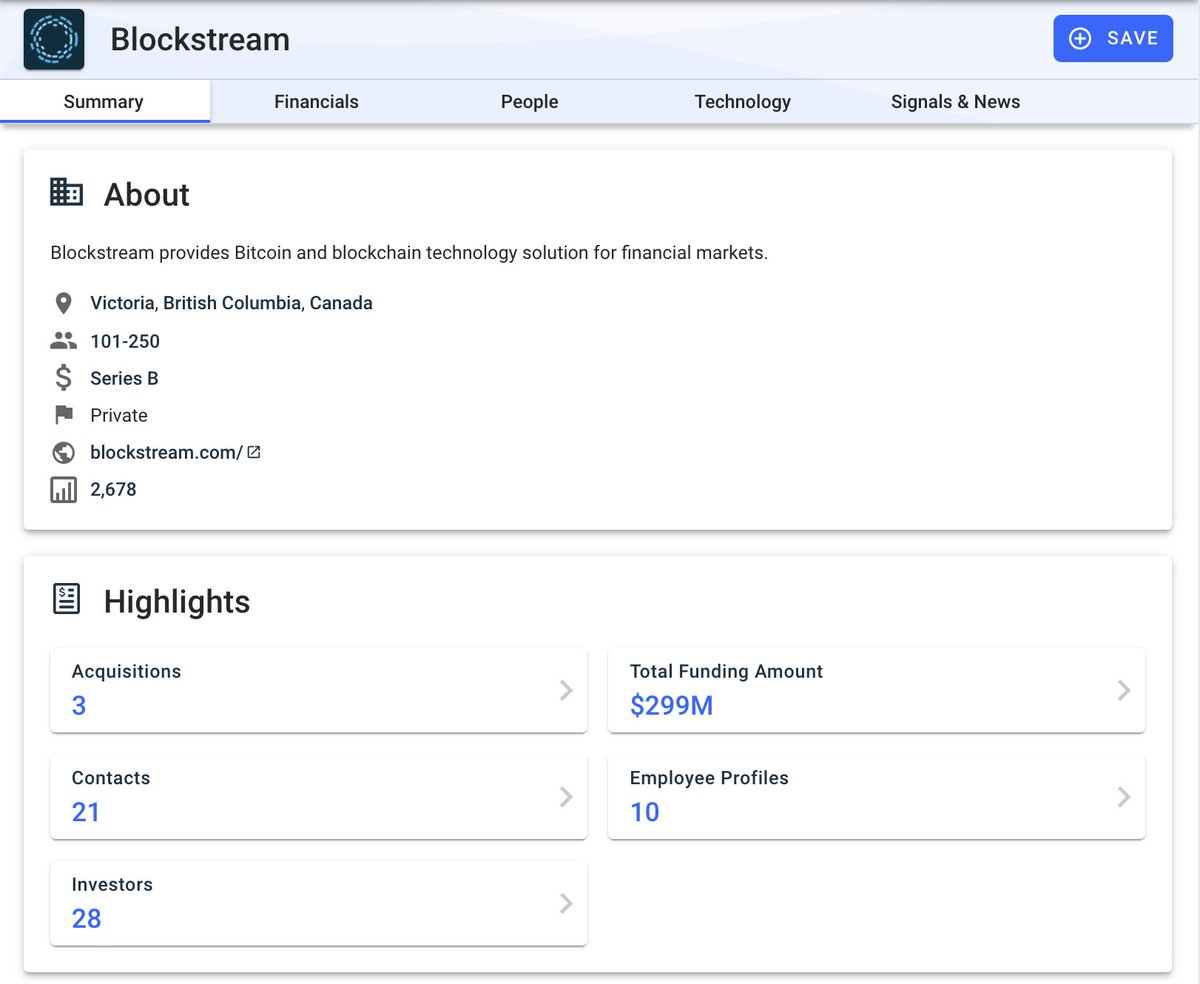Click the Investors count 28
The image size is (1200, 984).
coord(86,918)
